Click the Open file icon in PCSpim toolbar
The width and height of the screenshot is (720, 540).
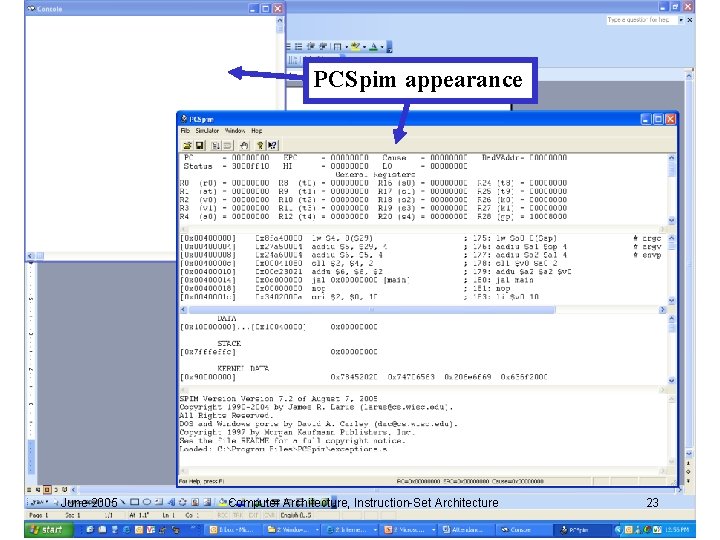click(x=187, y=146)
